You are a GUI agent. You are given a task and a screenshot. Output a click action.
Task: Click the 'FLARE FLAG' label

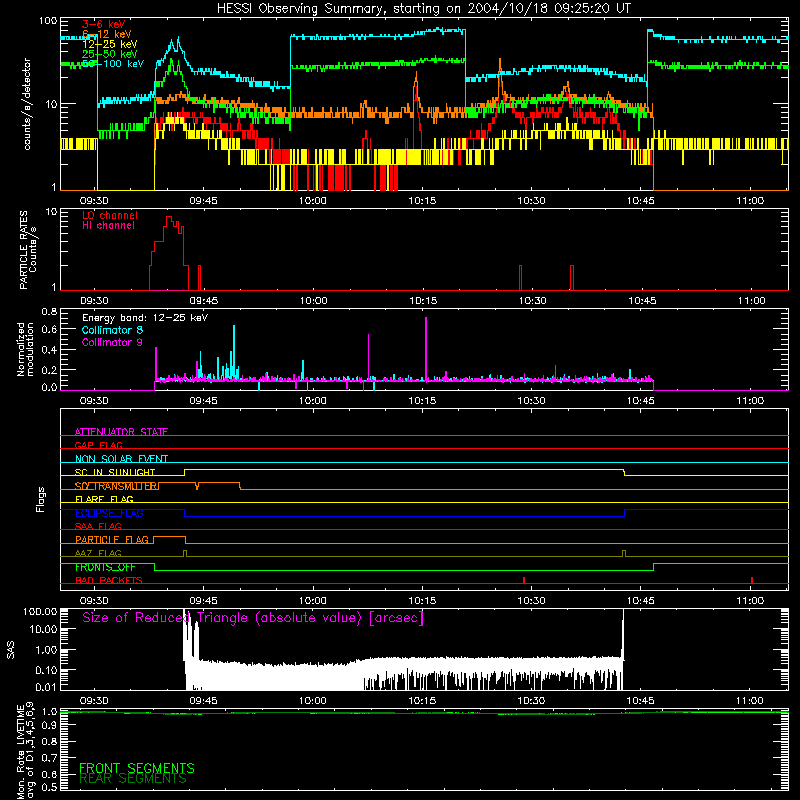coord(104,499)
